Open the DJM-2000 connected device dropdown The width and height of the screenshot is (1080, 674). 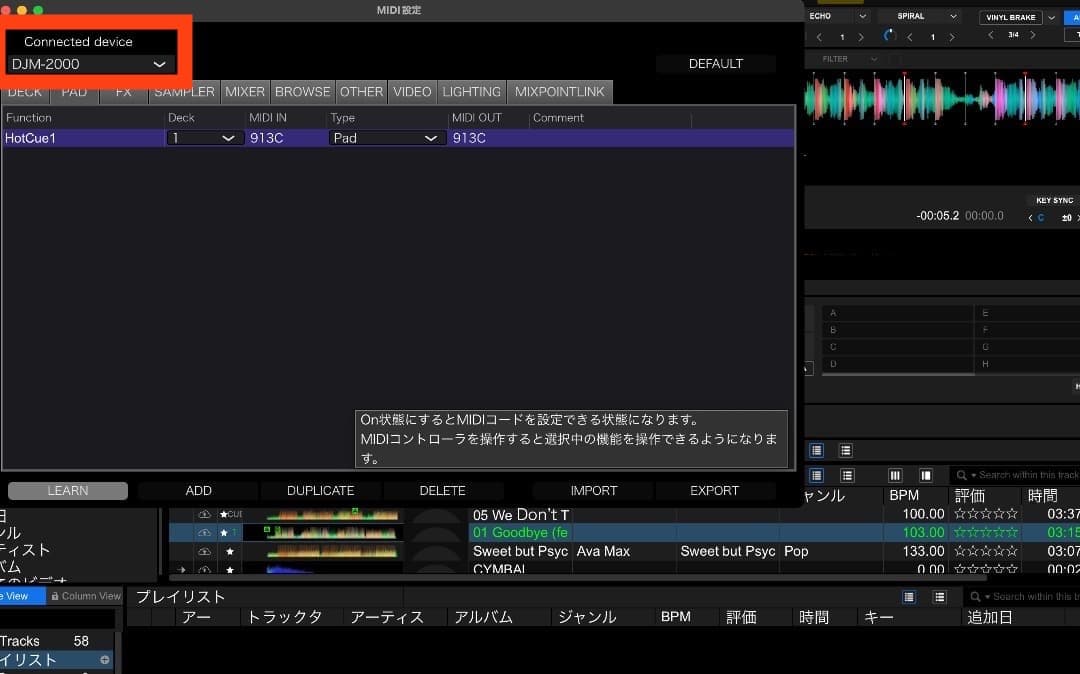[x=90, y=64]
